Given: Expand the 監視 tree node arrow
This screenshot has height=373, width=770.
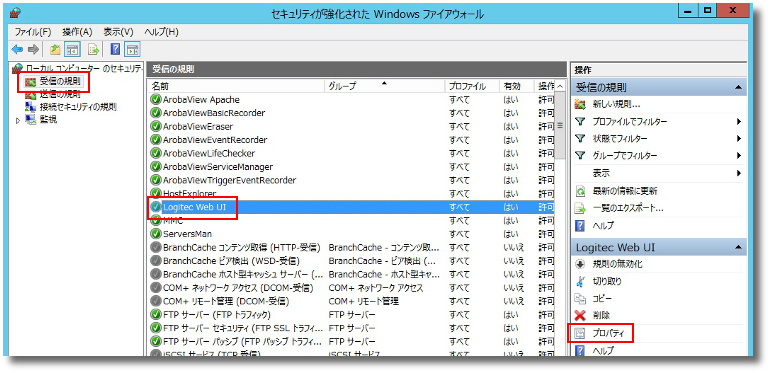Looking at the screenshot, I should pos(19,119).
